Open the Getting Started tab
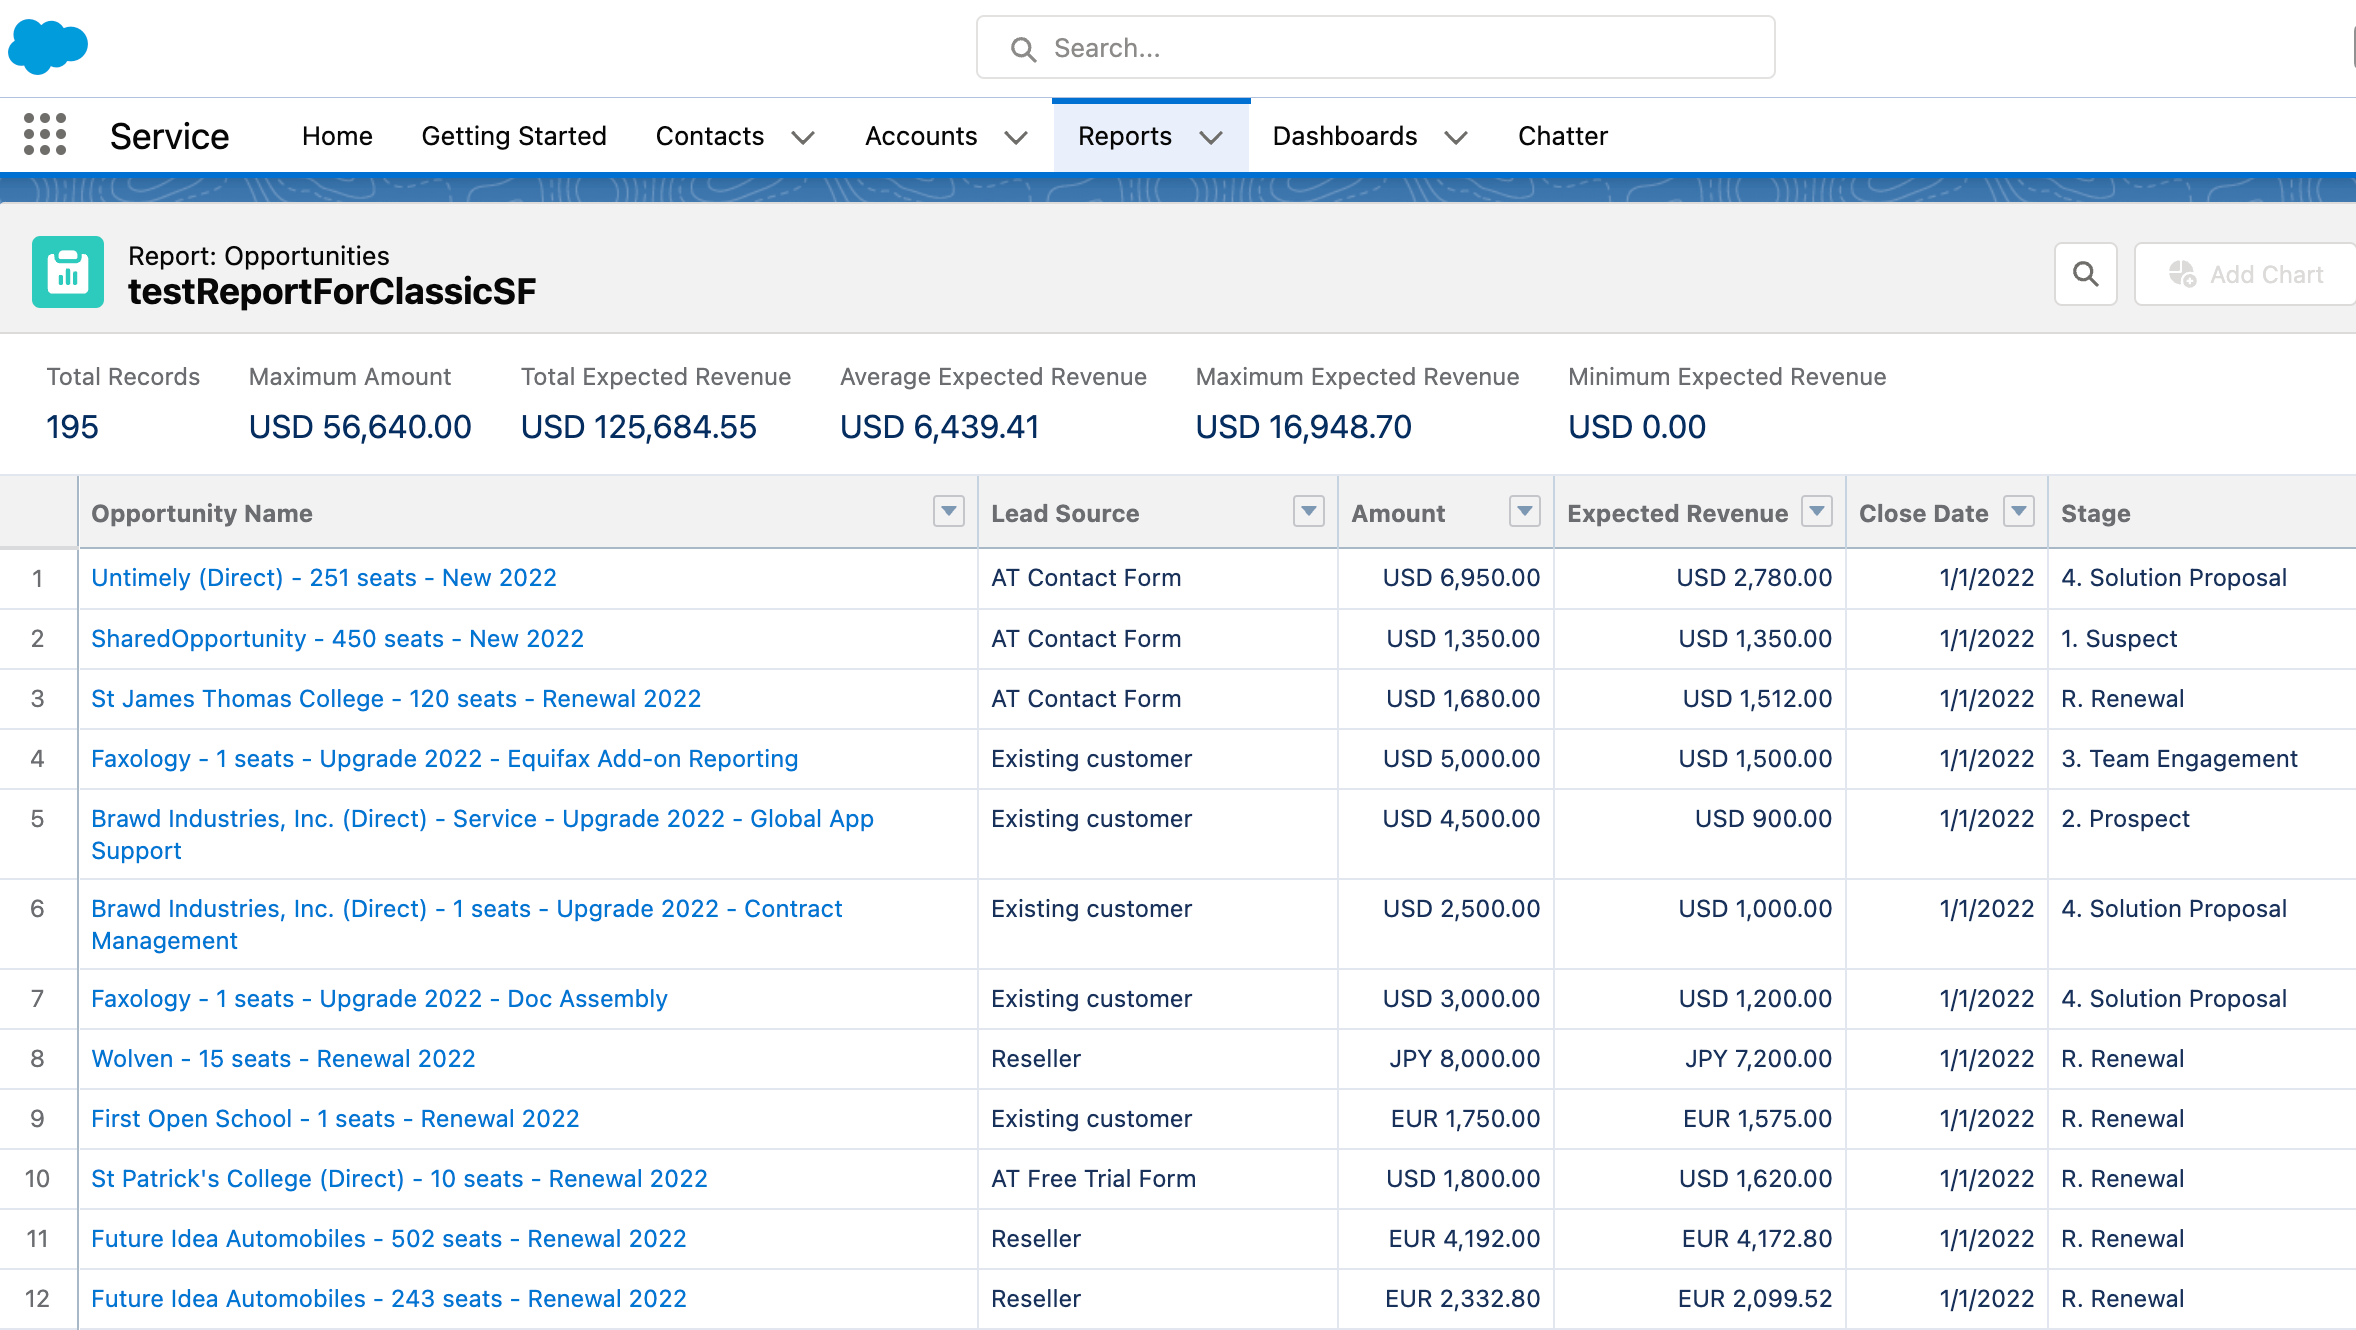The image size is (2356, 1330). 514,136
